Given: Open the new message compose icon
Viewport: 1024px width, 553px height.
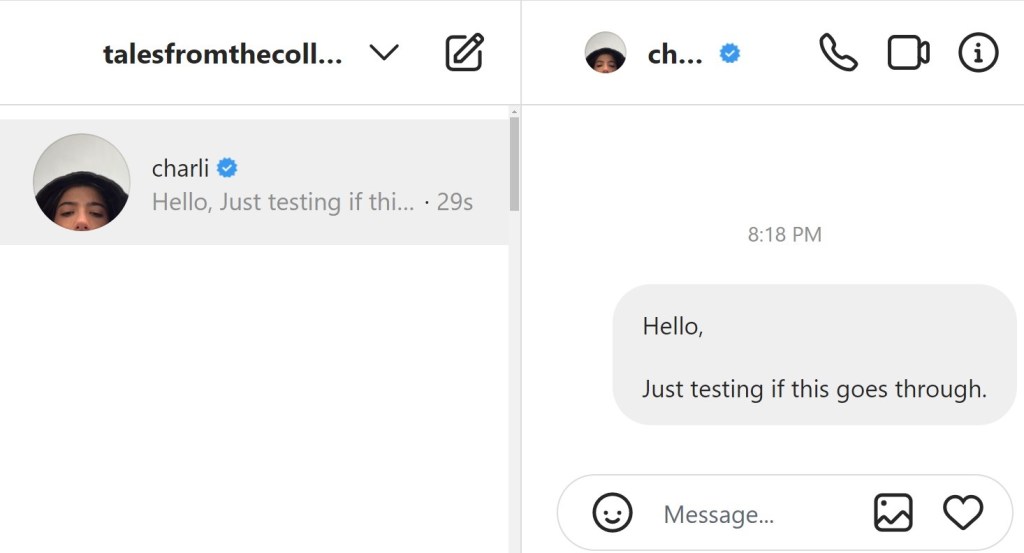Looking at the screenshot, I should click(464, 52).
